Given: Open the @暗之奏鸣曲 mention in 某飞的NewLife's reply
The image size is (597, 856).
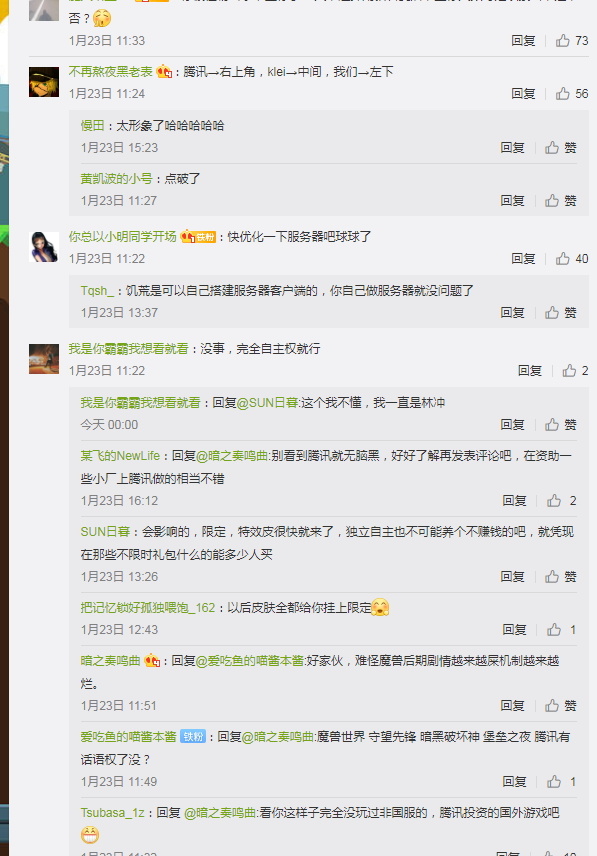Looking at the screenshot, I should [232, 455].
